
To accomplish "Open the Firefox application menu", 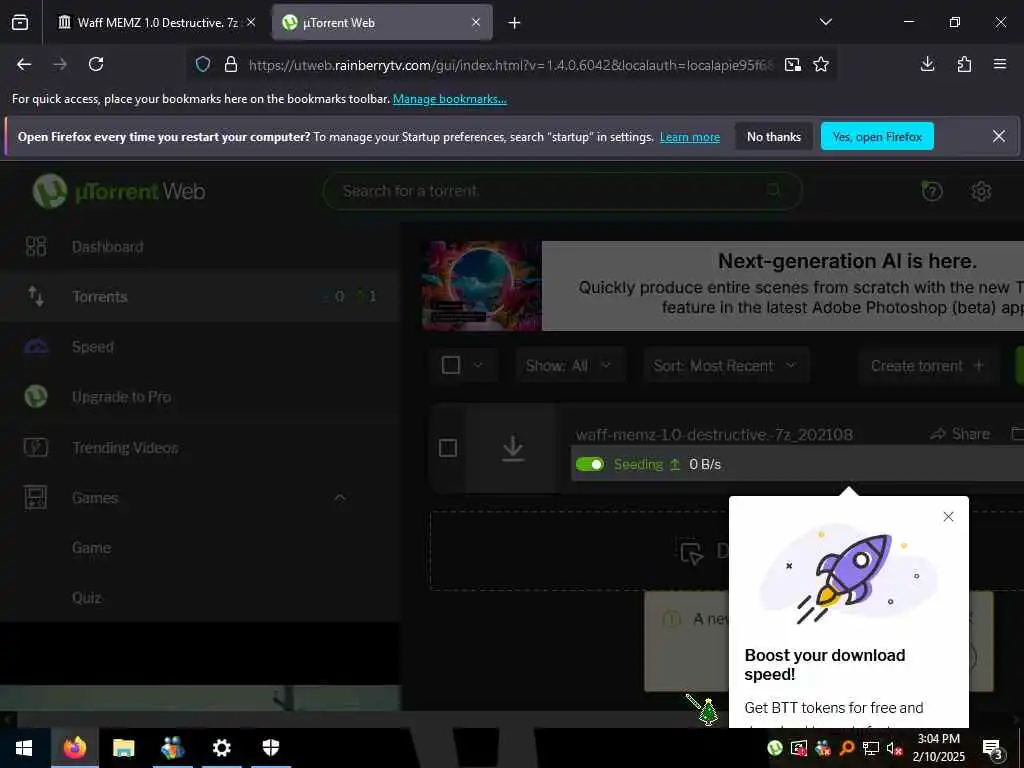I will (x=999, y=64).
